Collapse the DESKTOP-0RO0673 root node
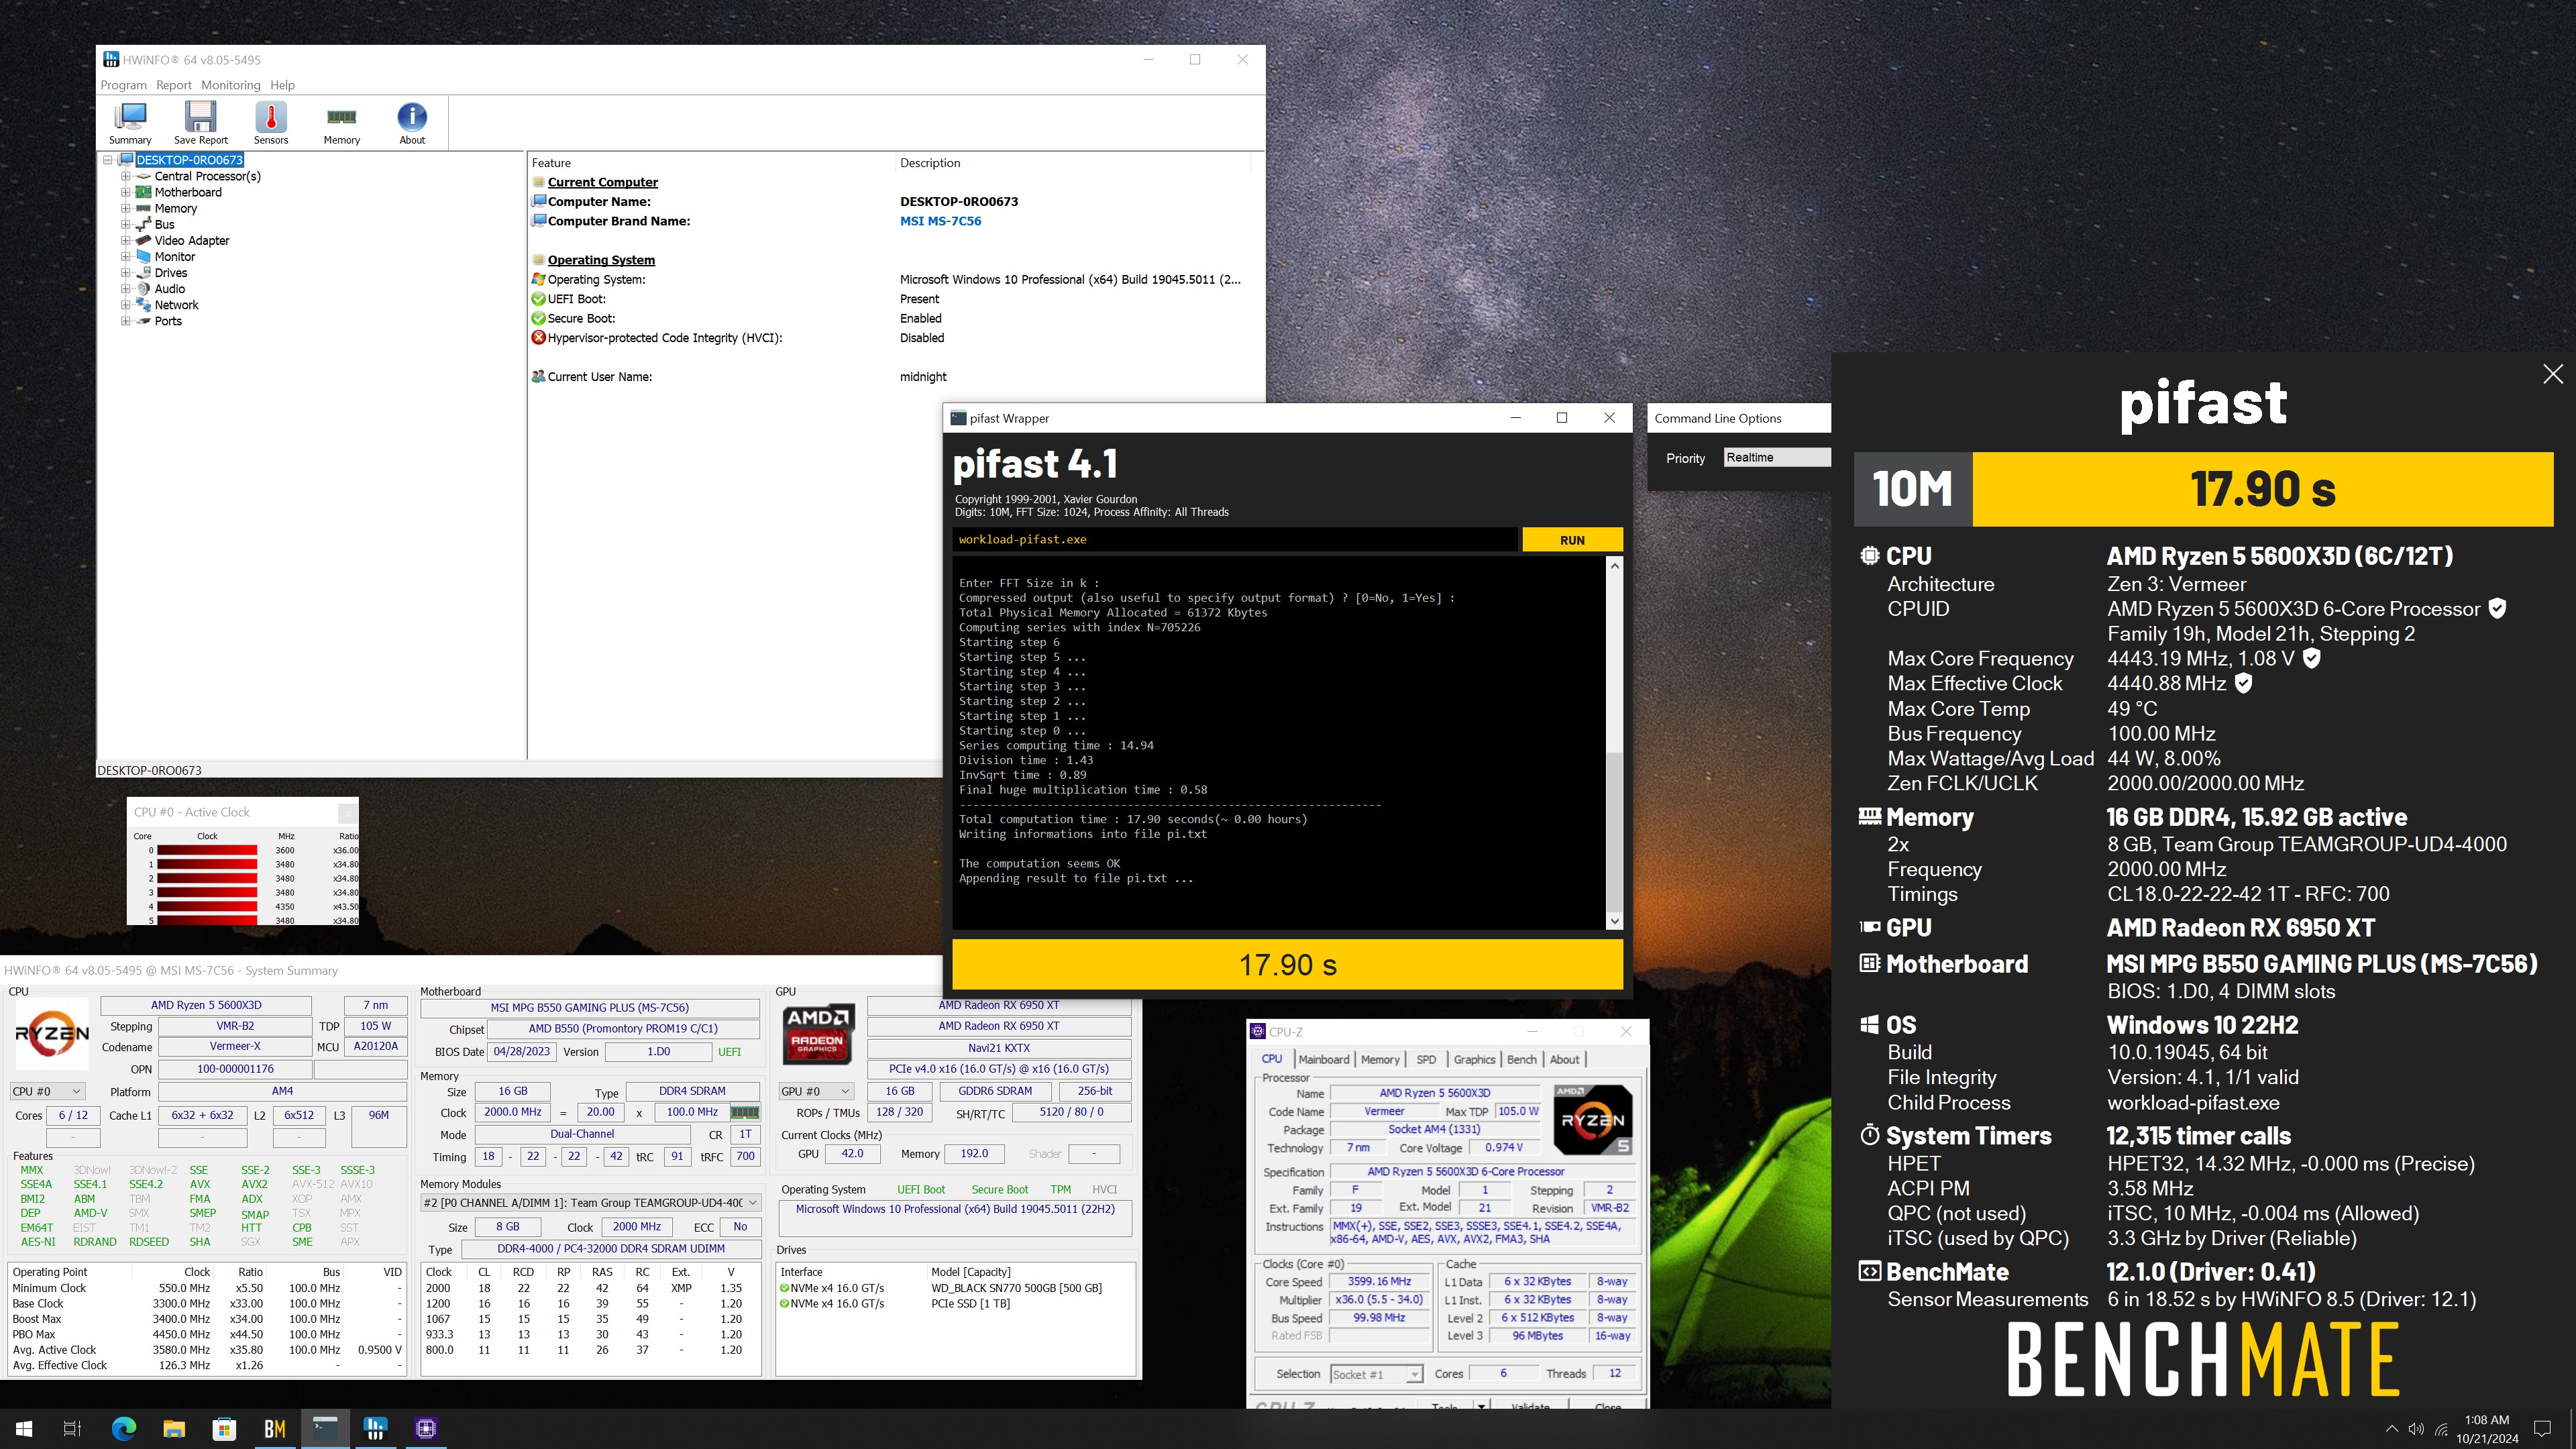 pyautogui.click(x=108, y=160)
